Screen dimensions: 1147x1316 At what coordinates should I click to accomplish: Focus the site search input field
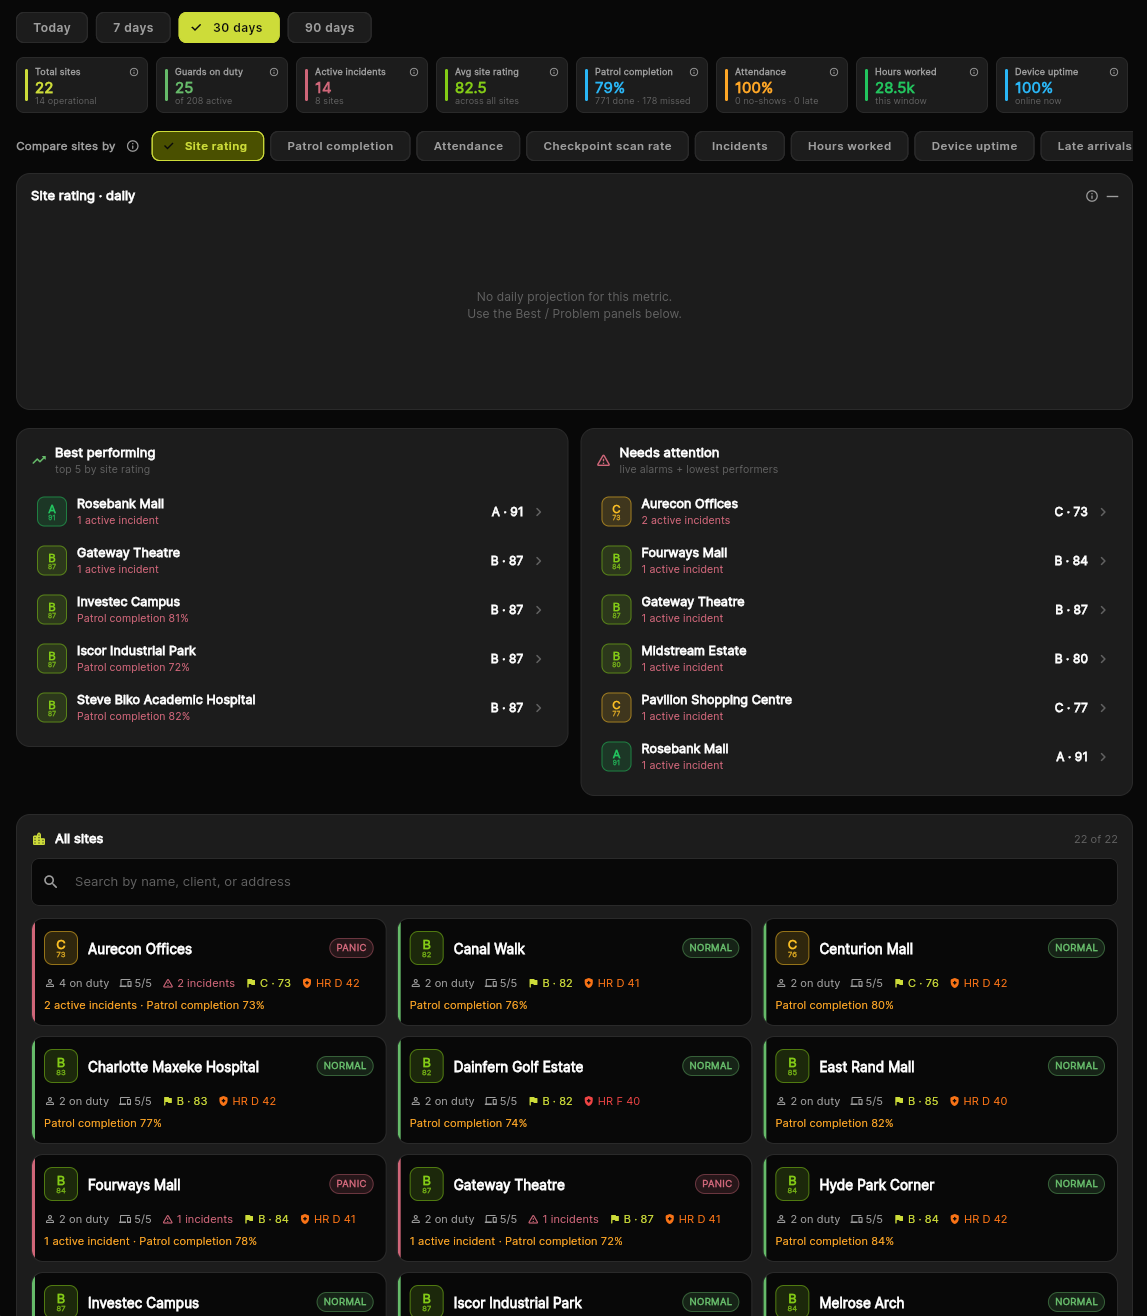click(x=574, y=882)
